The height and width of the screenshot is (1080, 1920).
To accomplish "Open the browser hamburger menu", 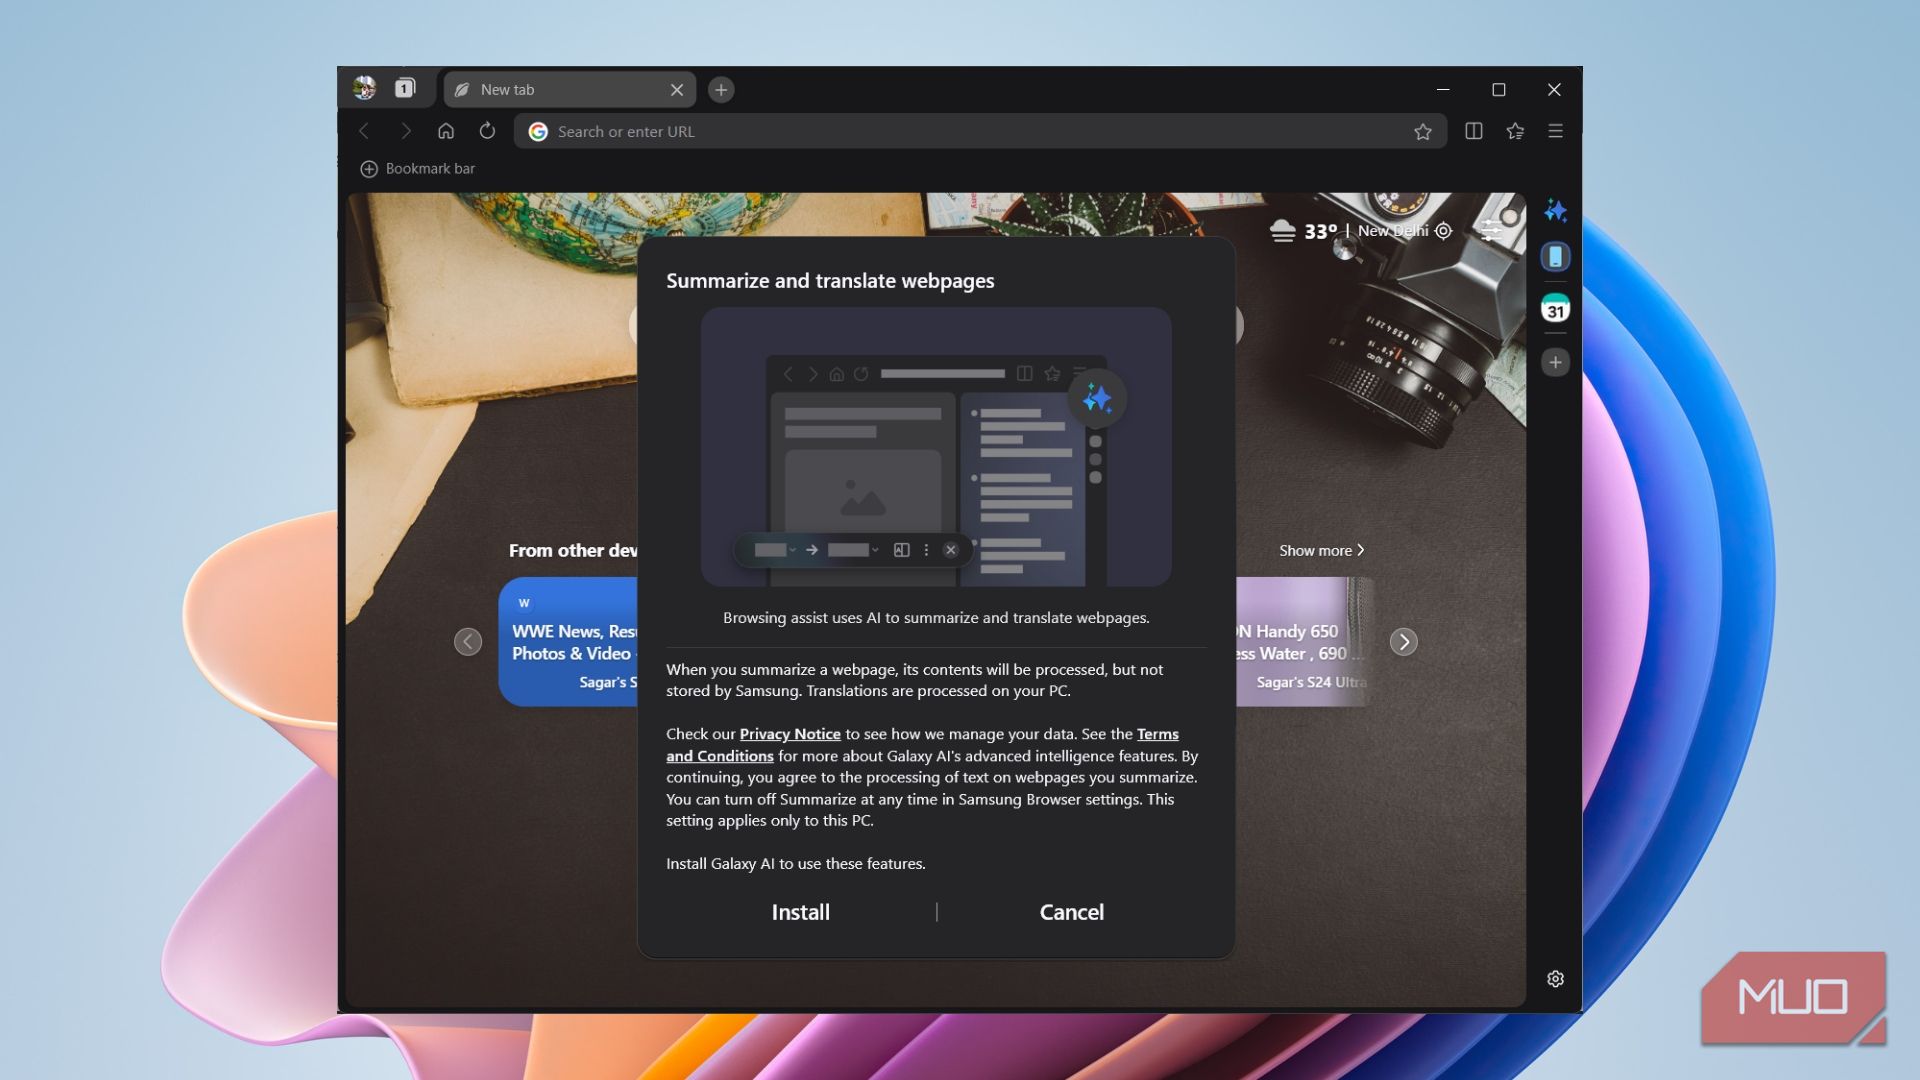I will pos(1555,131).
